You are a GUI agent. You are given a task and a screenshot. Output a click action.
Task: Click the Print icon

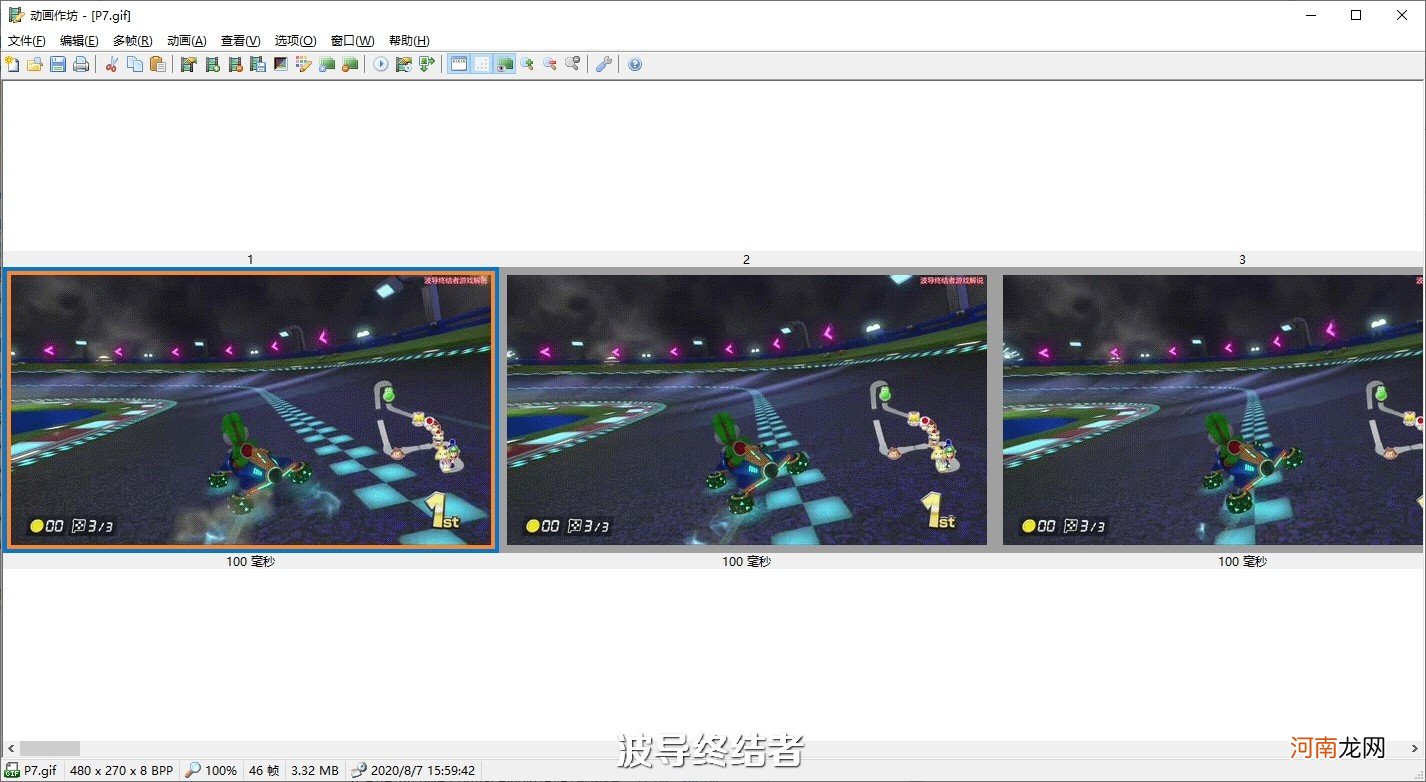[81, 64]
